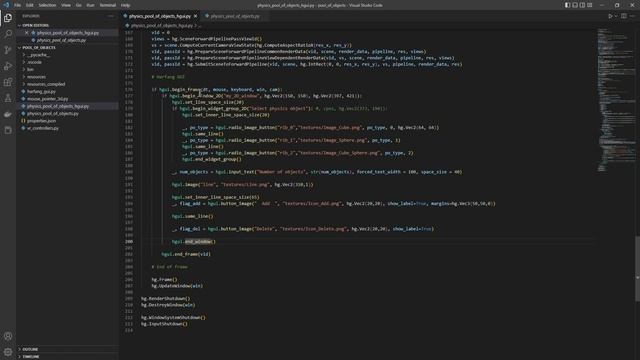Open the Extensions view

(8, 82)
